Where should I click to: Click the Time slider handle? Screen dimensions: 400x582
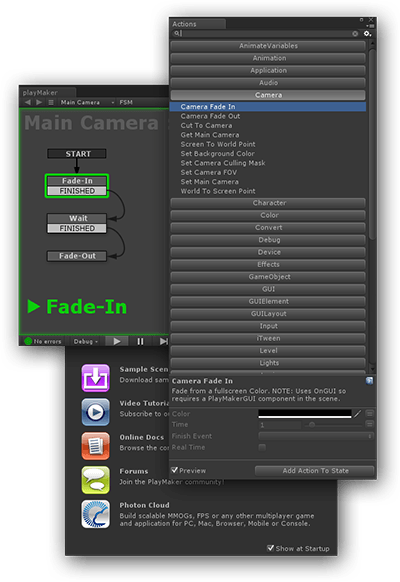[x=312, y=425]
